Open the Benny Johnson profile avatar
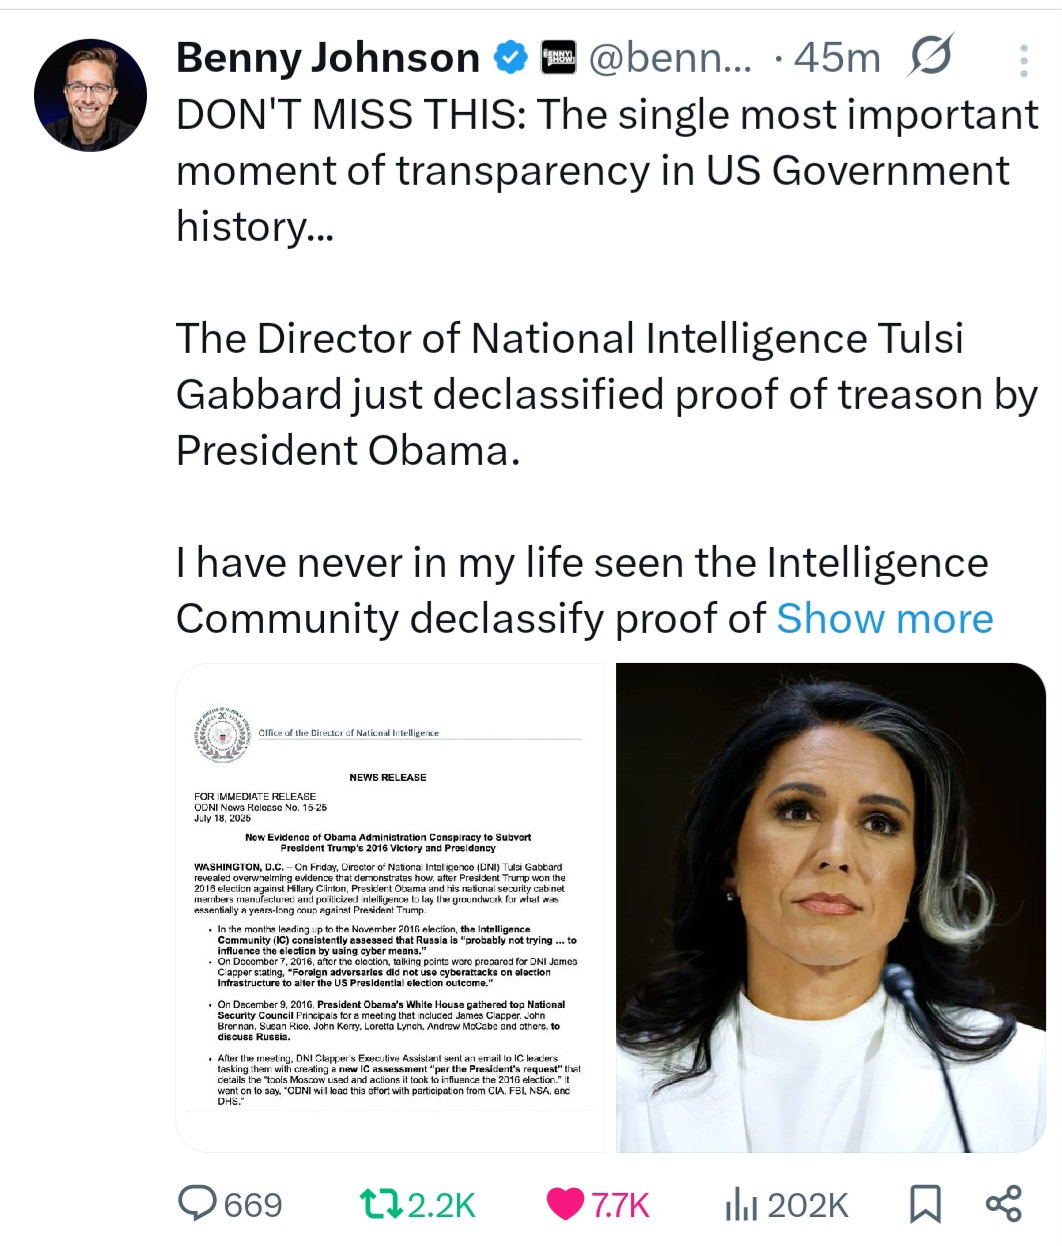The image size is (1062, 1246). [91, 95]
